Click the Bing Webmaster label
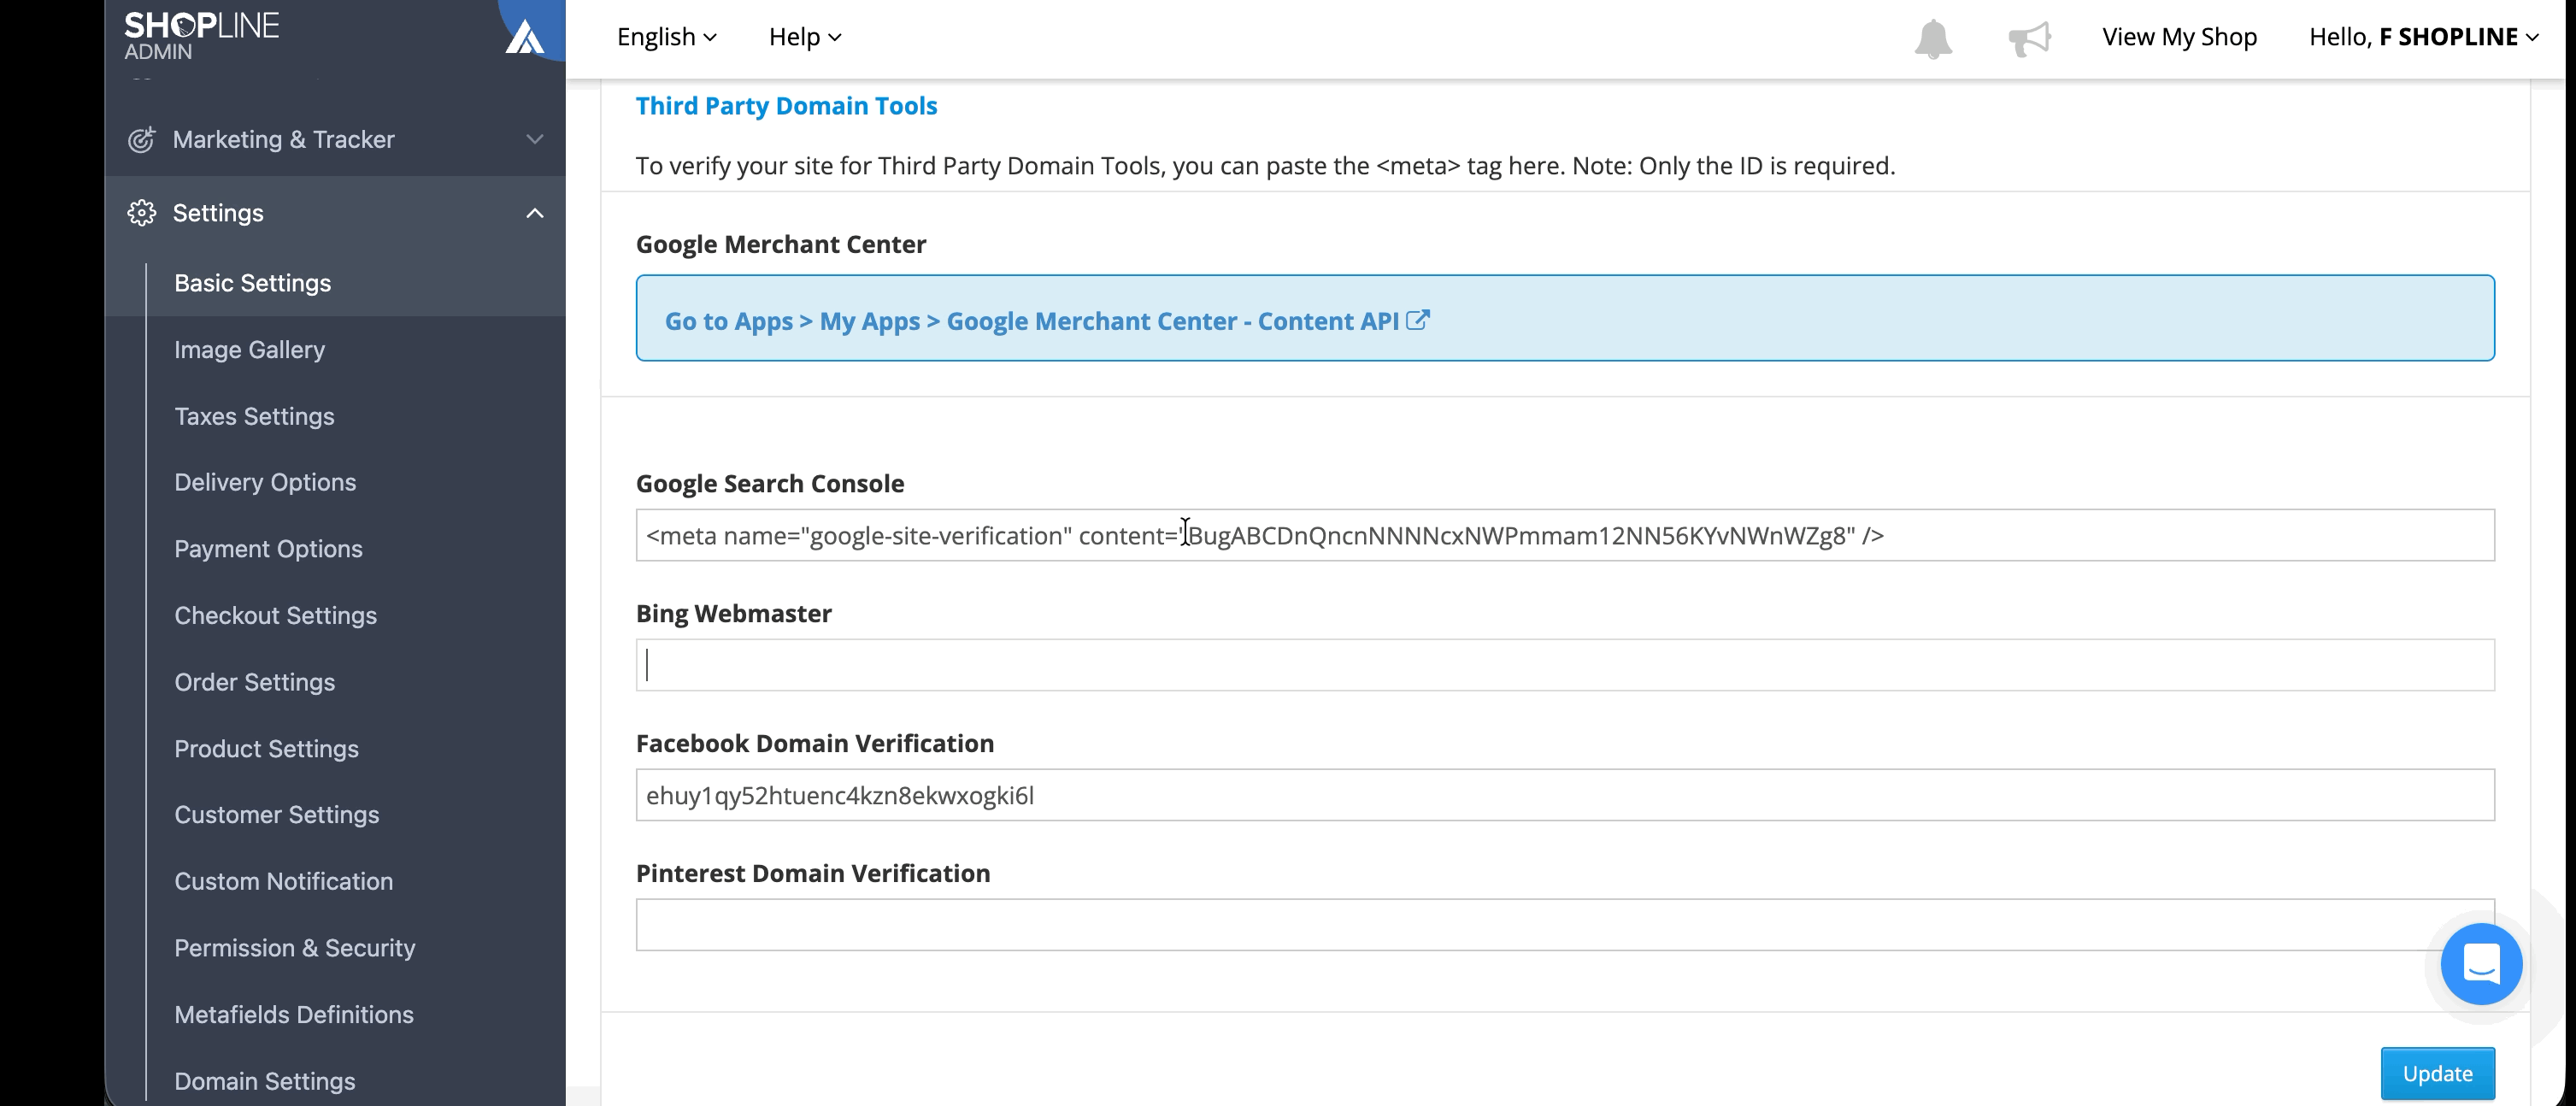2576x1106 pixels. pos(734,613)
